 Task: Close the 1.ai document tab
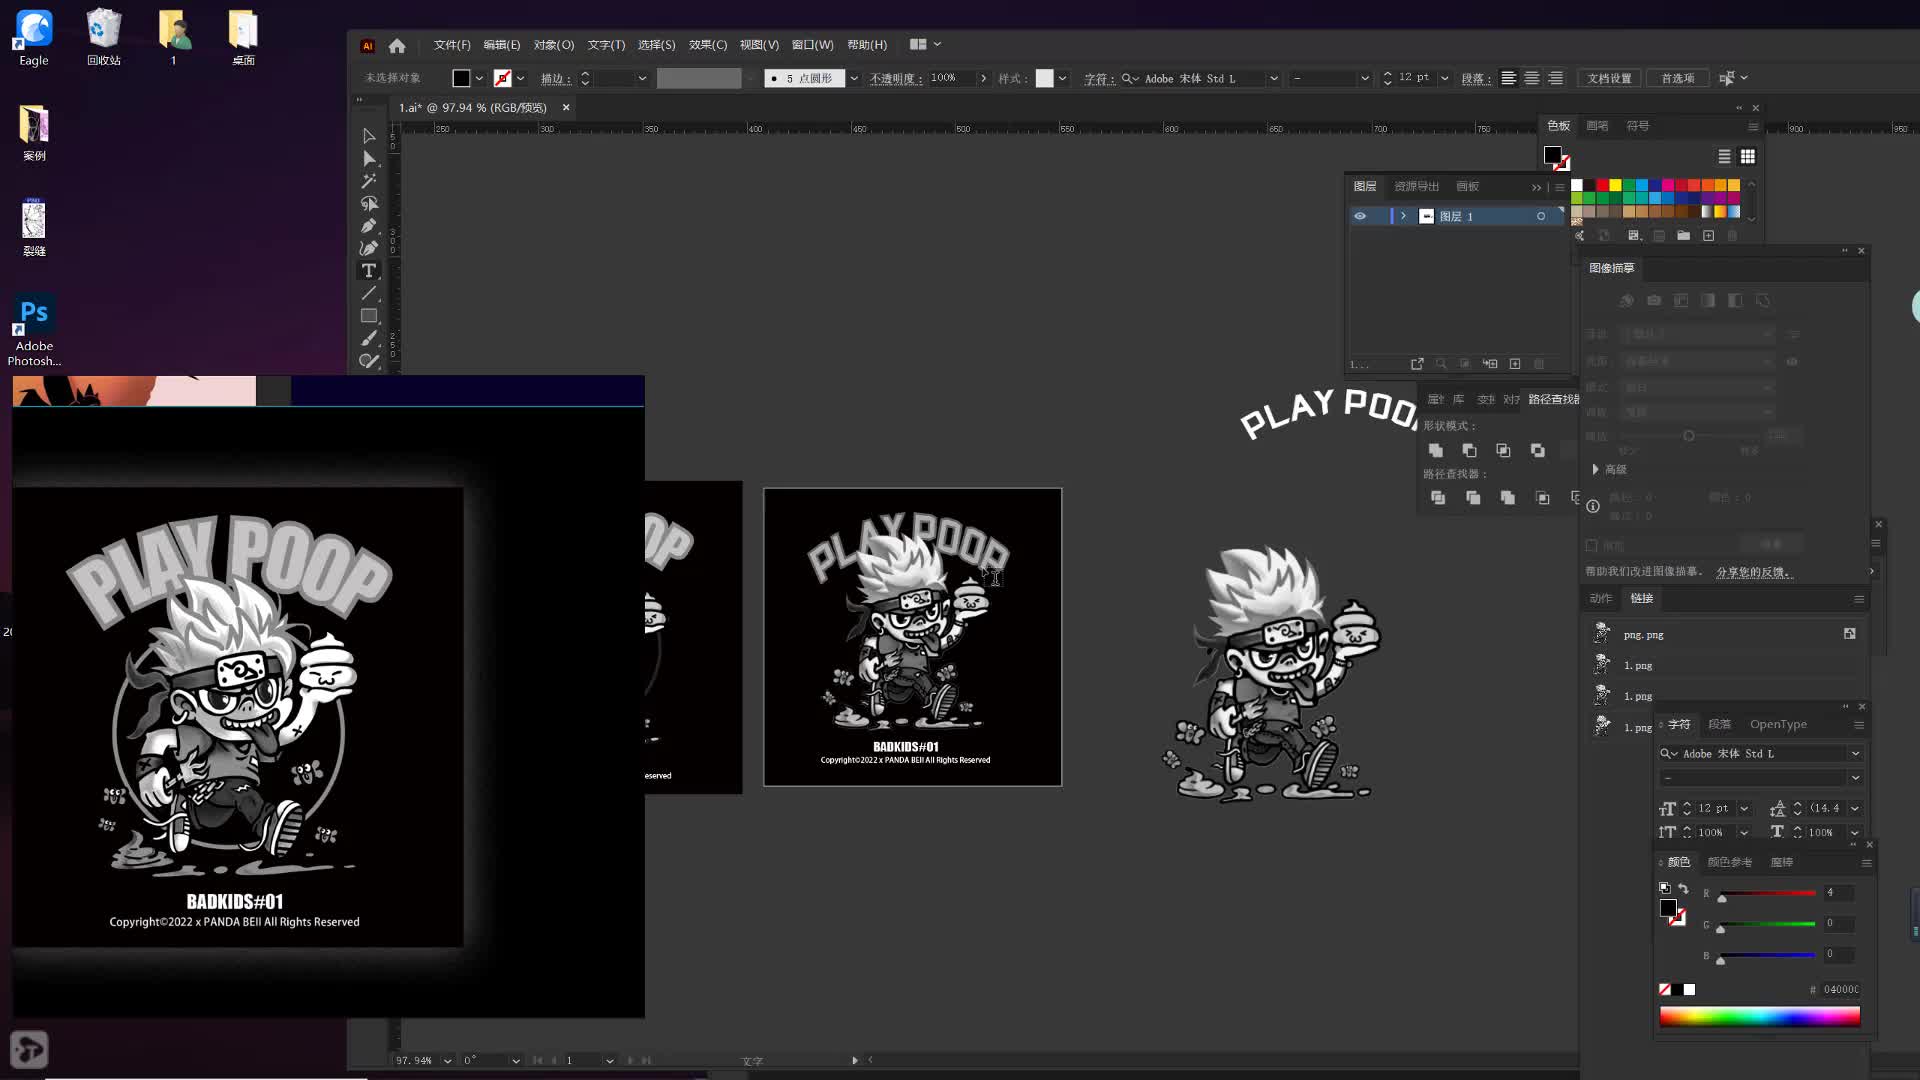pos(566,108)
